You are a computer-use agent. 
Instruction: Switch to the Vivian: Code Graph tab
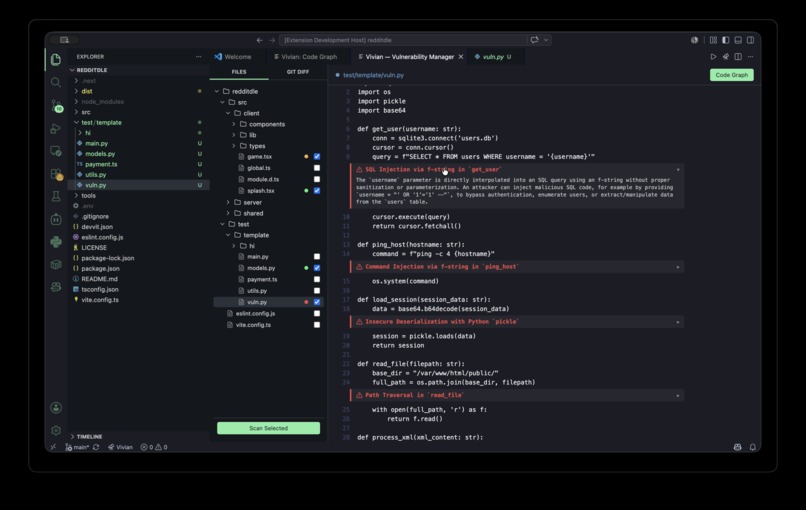[x=305, y=57]
